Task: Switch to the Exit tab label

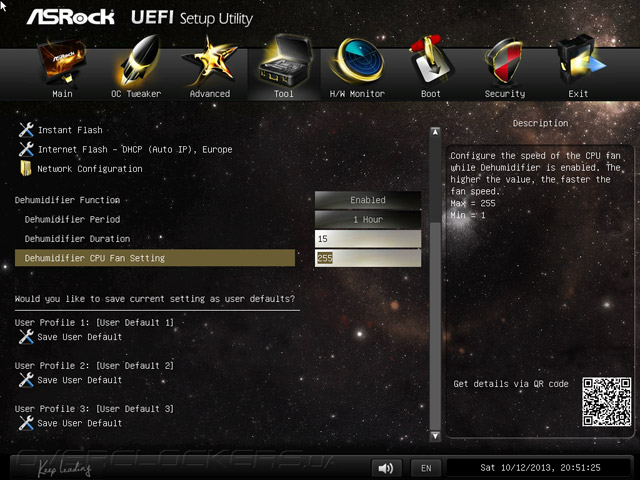Action: (578, 94)
